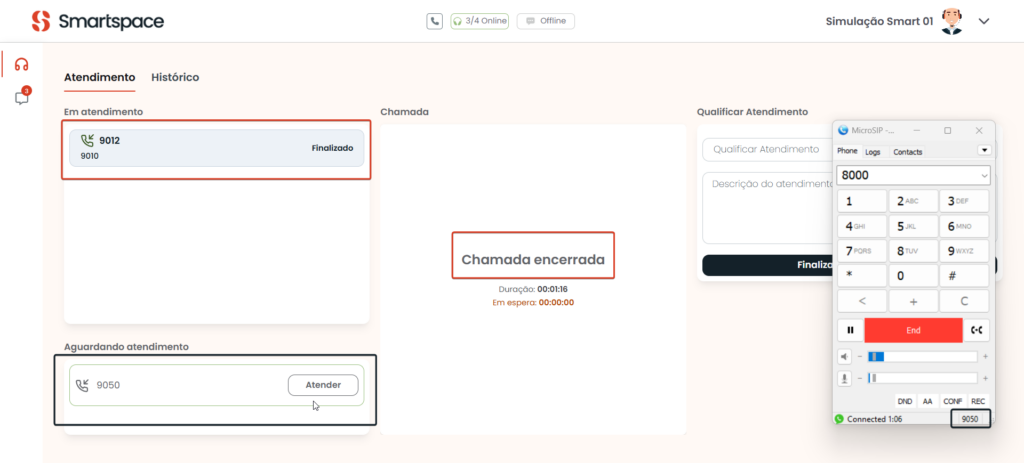Open the Logs tab in MicroSIP
Image resolution: width=1024 pixels, height=463 pixels.
click(x=873, y=152)
